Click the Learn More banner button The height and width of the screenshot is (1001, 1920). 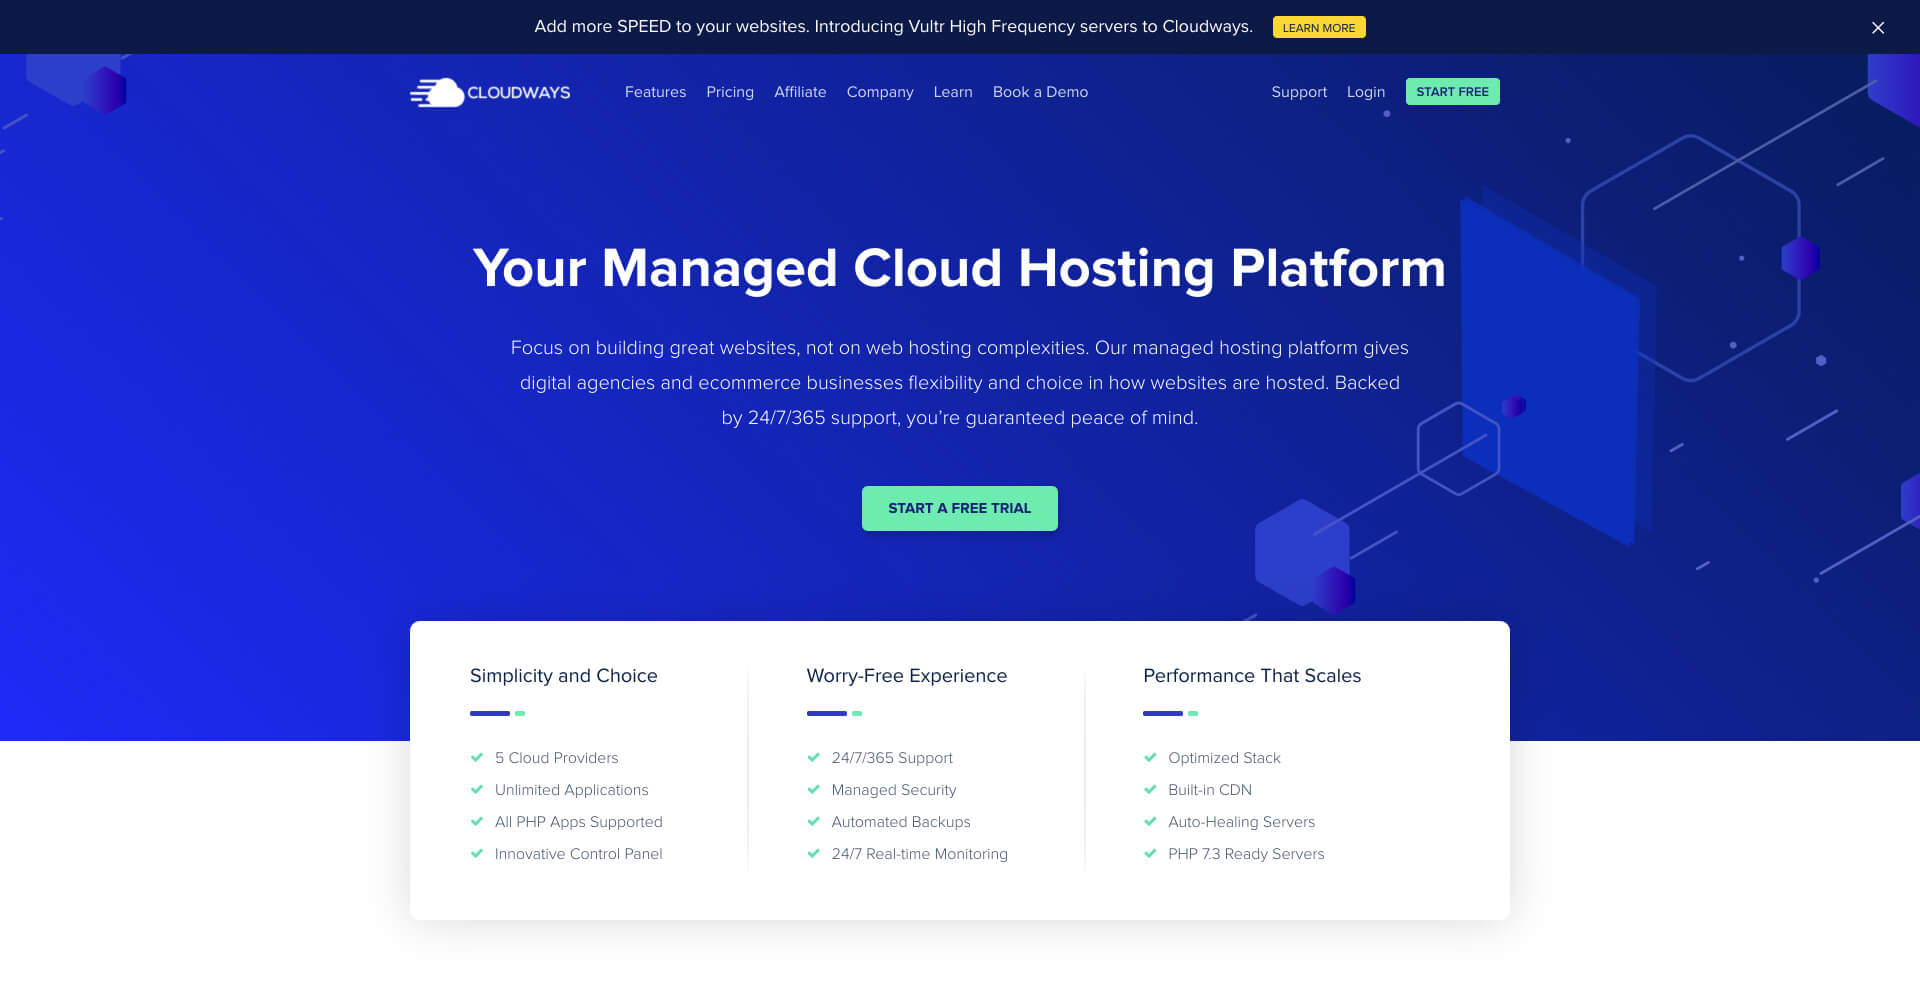click(1319, 27)
